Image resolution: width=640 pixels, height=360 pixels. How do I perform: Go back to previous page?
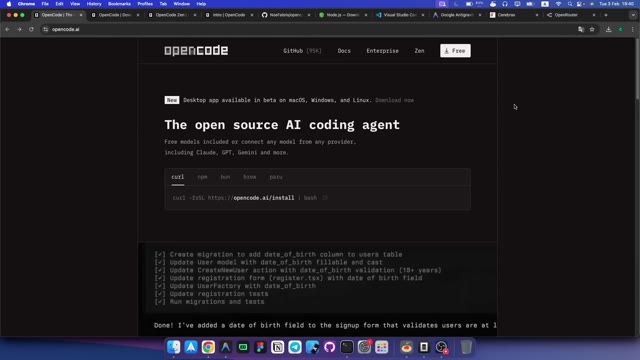pyautogui.click(x=7, y=29)
